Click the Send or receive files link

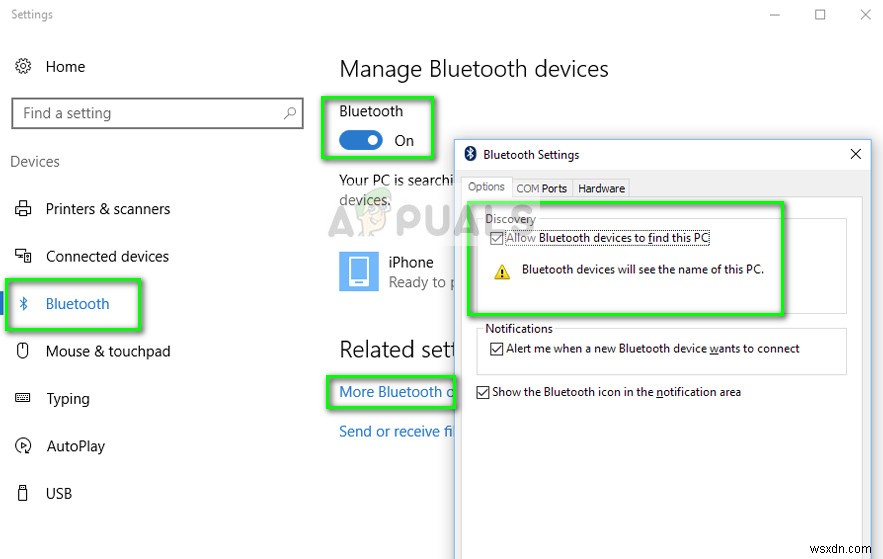coord(396,431)
